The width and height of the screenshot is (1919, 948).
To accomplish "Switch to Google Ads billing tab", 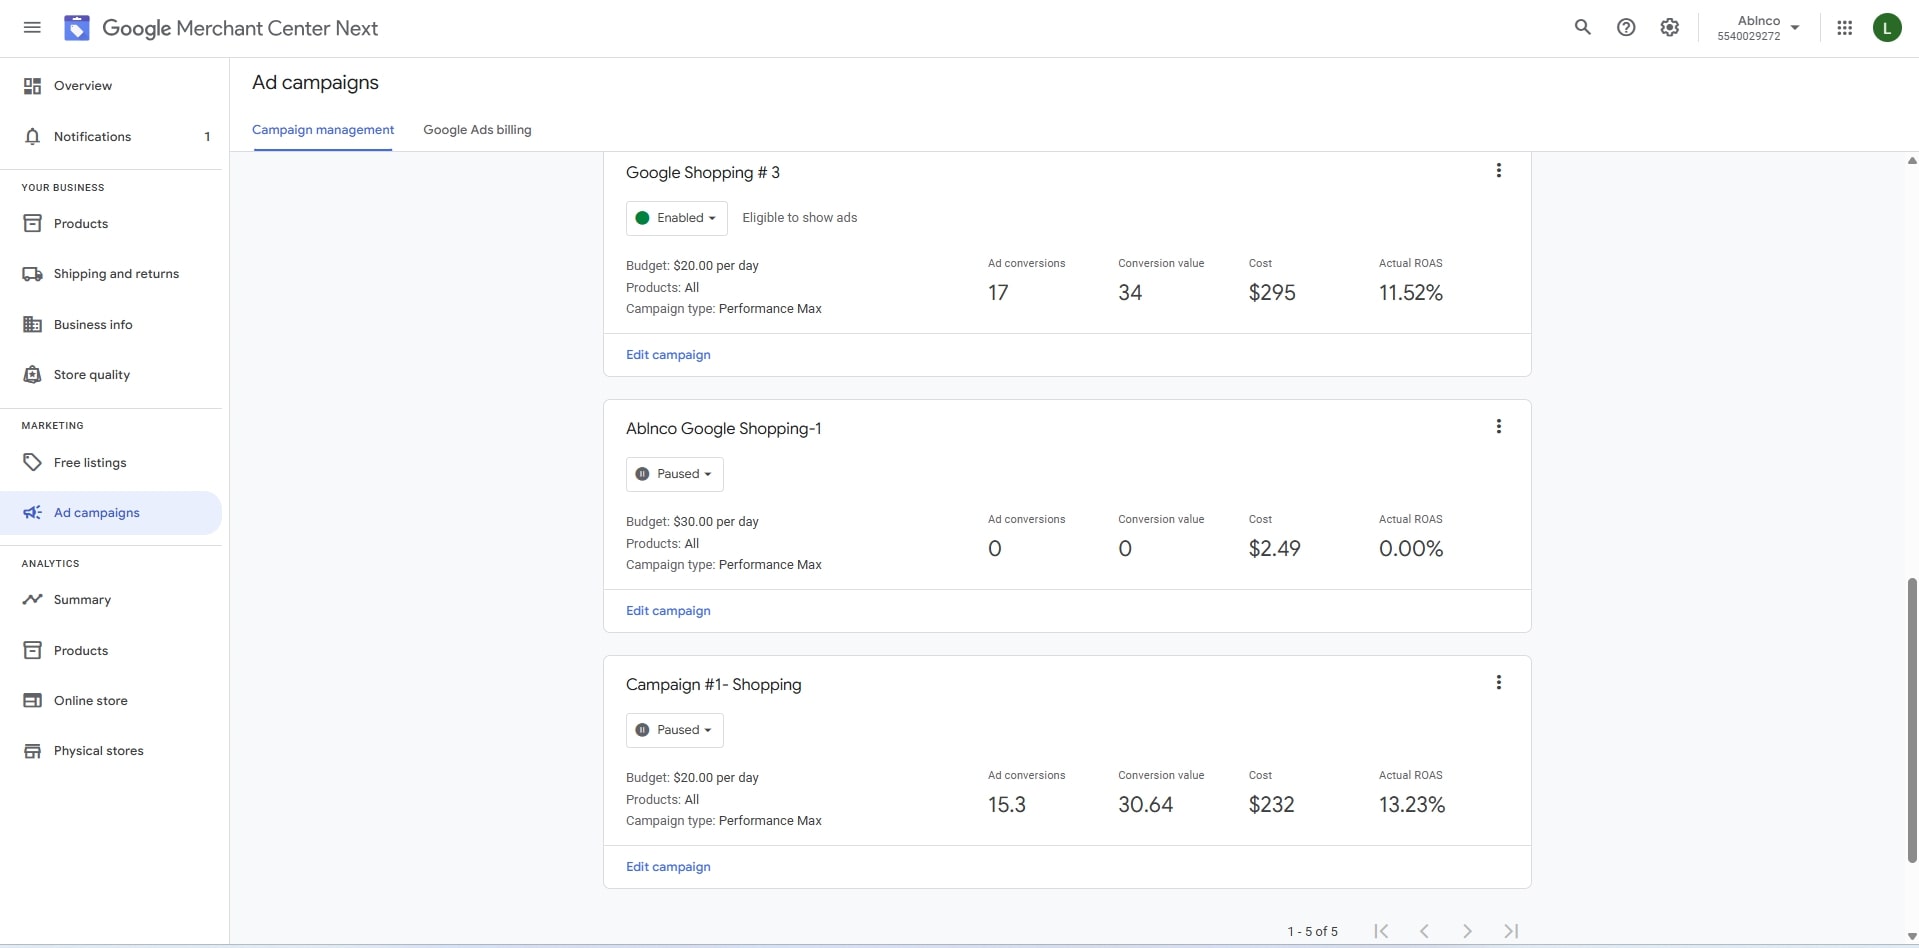I will click(477, 130).
